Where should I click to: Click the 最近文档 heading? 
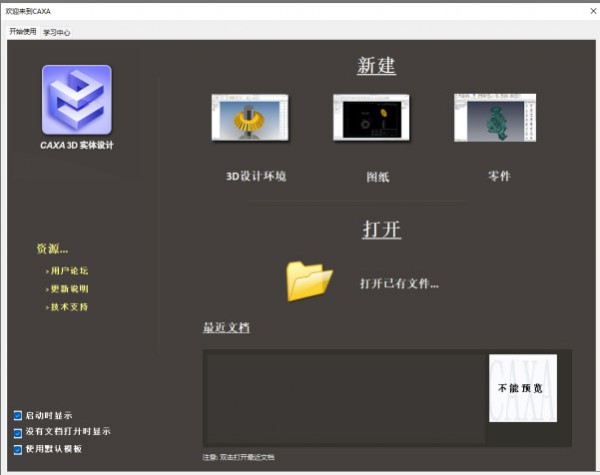(226, 328)
